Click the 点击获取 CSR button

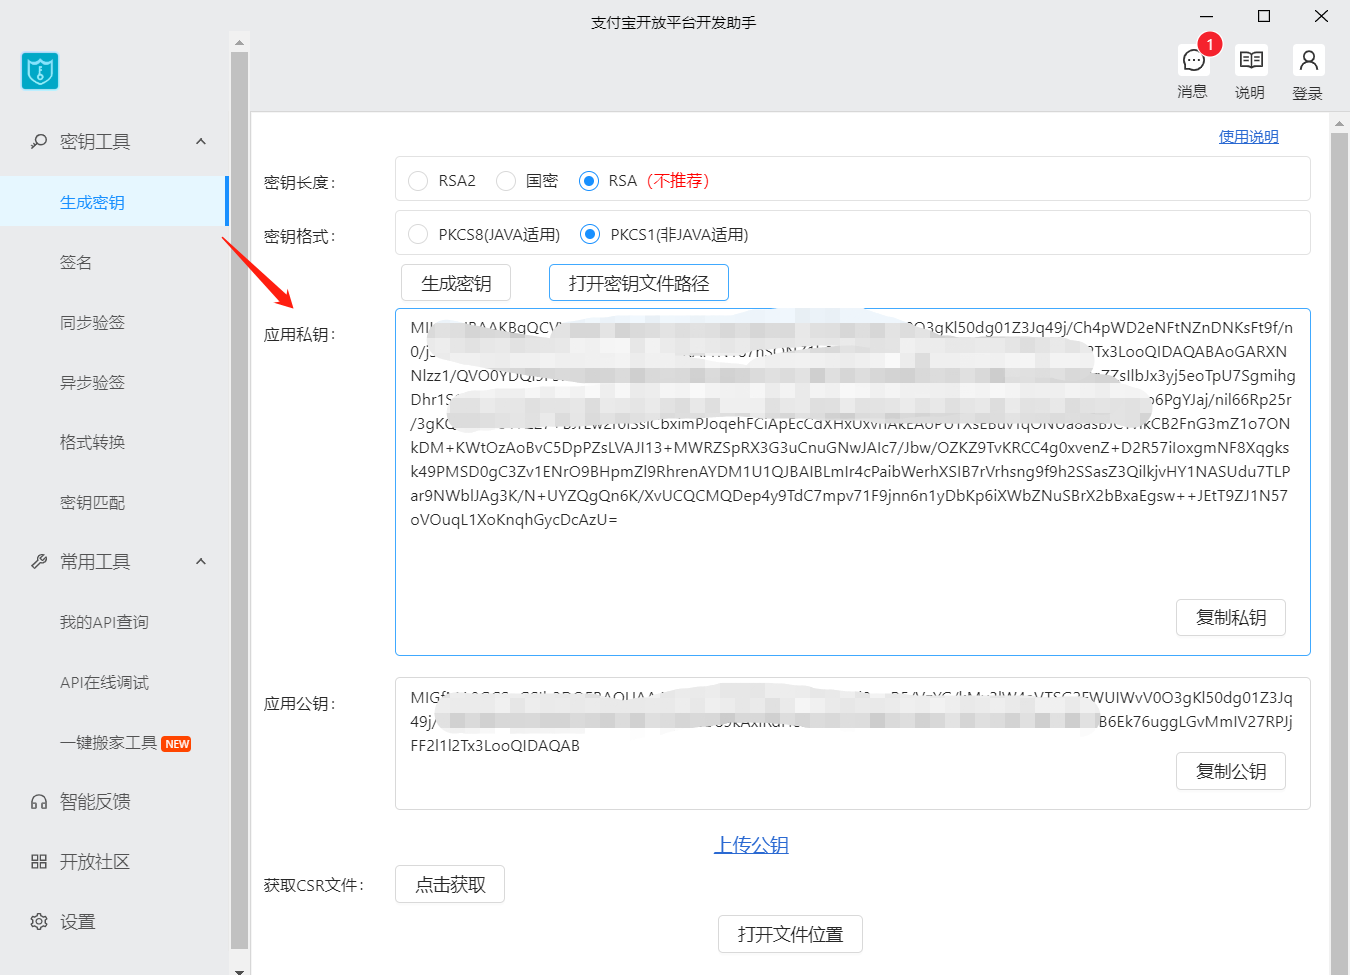pos(450,884)
